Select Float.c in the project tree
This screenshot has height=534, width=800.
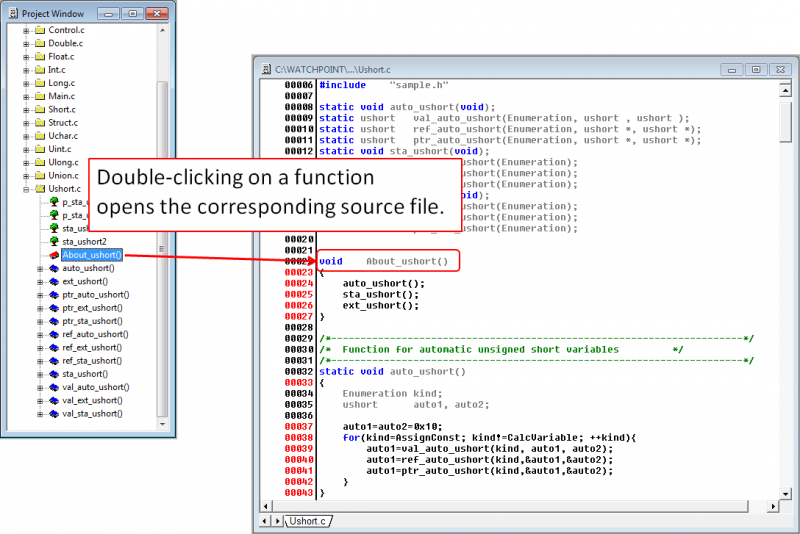[61, 57]
